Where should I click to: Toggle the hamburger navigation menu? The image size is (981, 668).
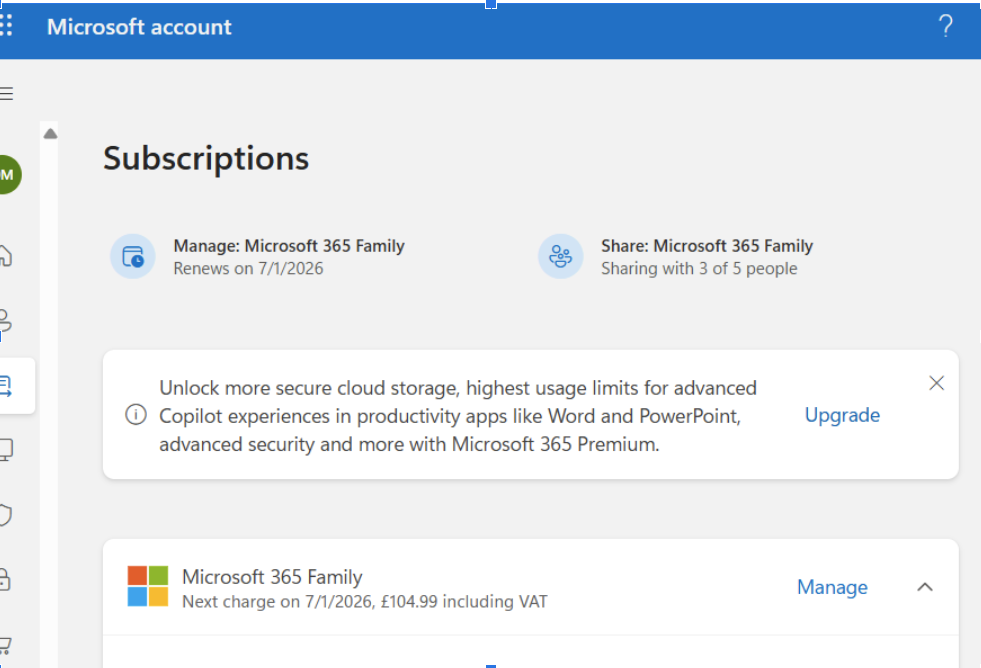point(6,94)
